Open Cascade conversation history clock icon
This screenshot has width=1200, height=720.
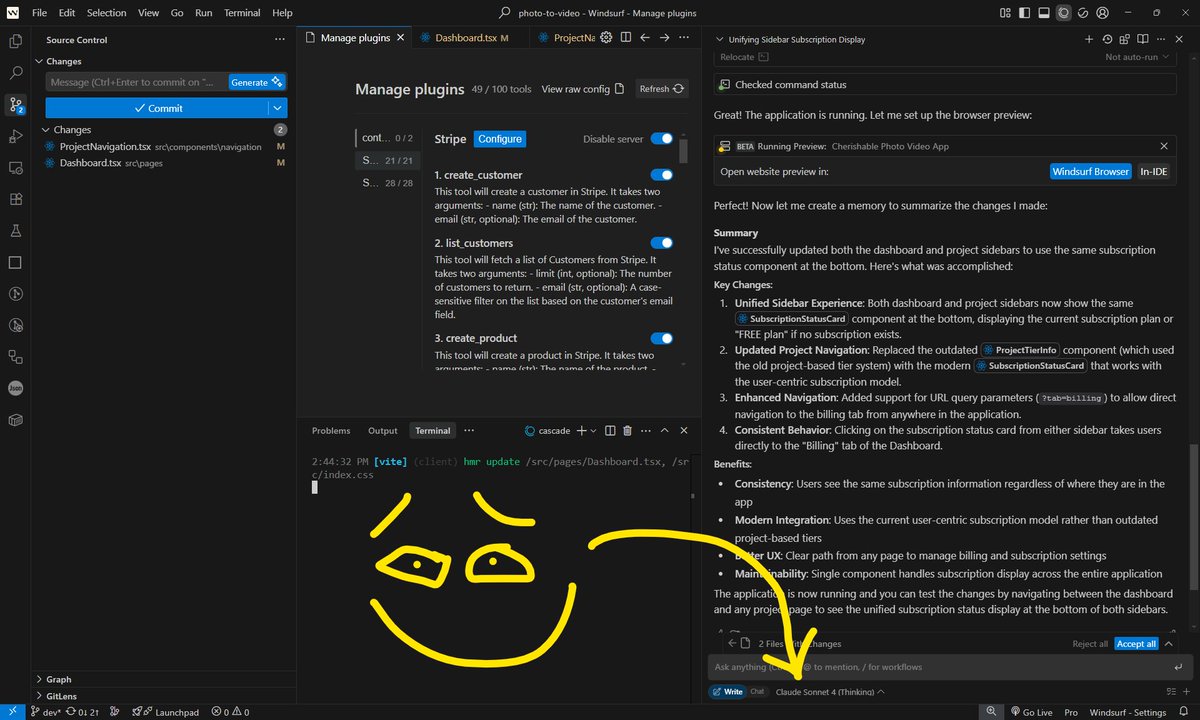point(1107,40)
